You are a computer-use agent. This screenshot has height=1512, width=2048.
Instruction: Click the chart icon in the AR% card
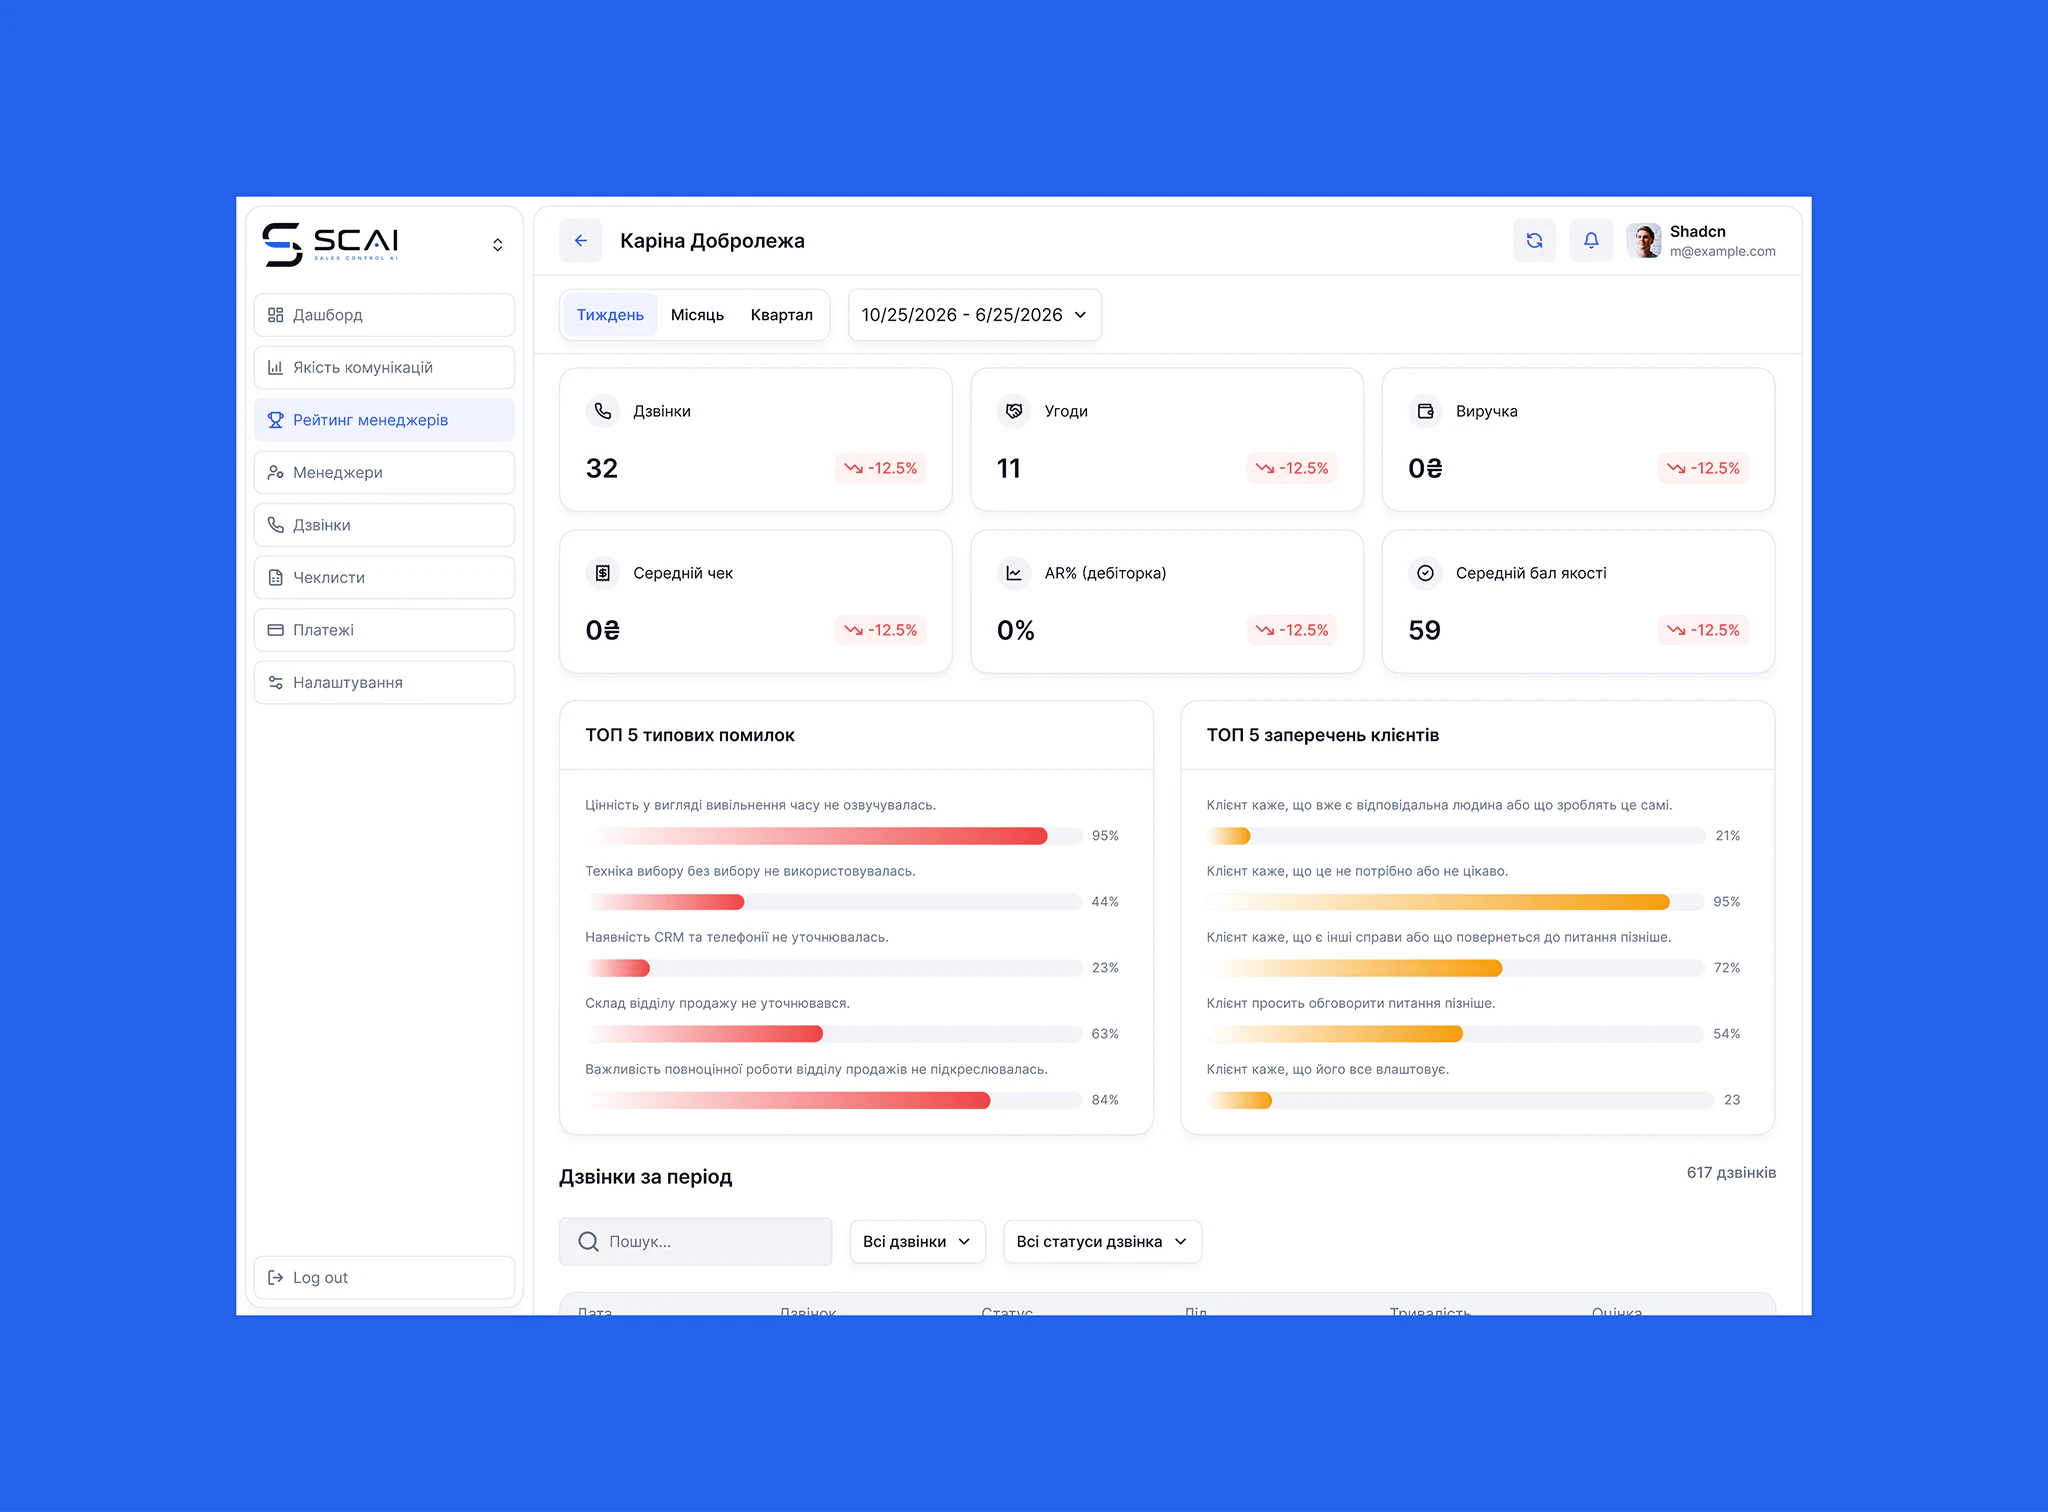pos(1014,573)
